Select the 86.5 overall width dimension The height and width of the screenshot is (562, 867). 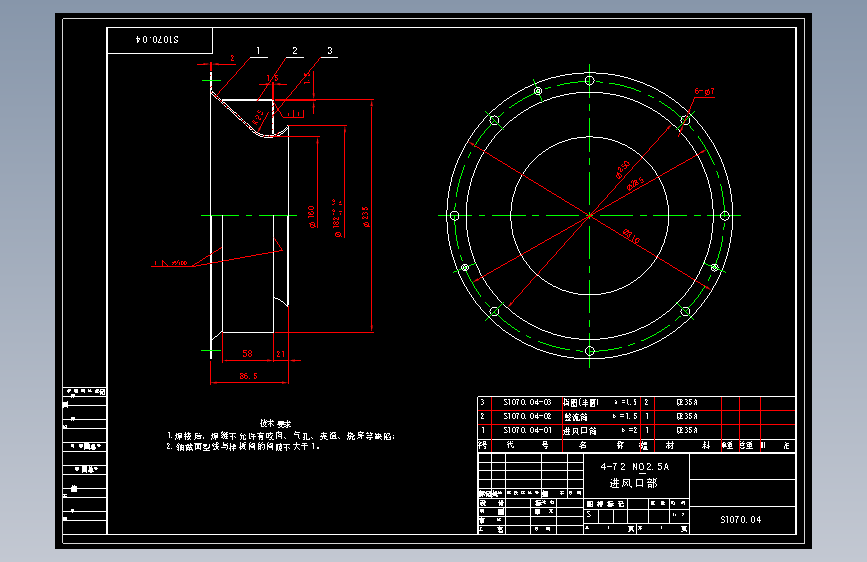(x=248, y=376)
